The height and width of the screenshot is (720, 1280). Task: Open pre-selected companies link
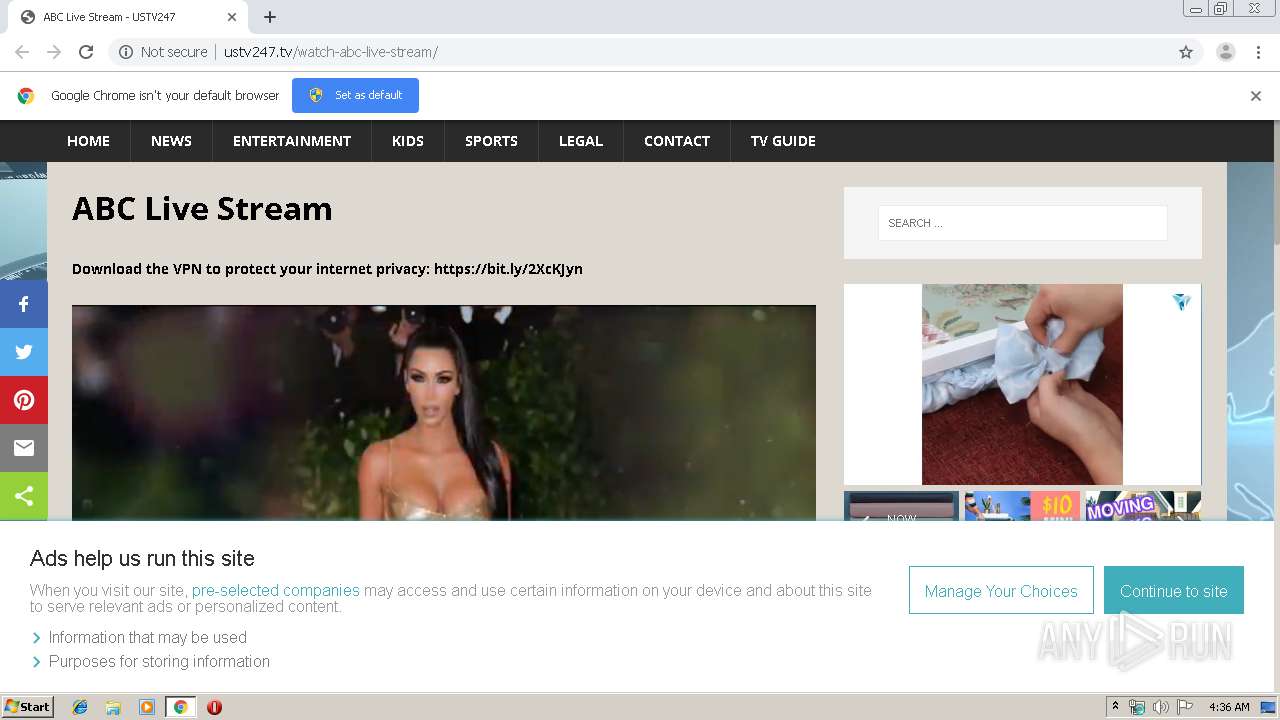(x=276, y=590)
